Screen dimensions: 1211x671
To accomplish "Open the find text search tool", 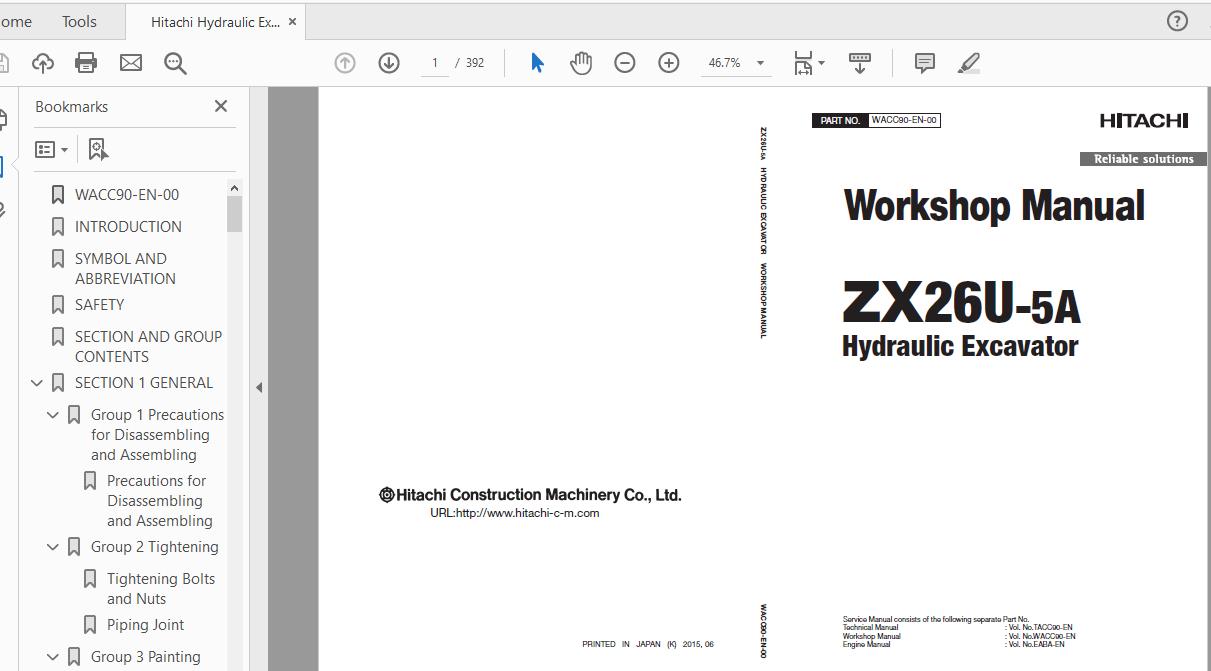I will pyautogui.click(x=176, y=63).
